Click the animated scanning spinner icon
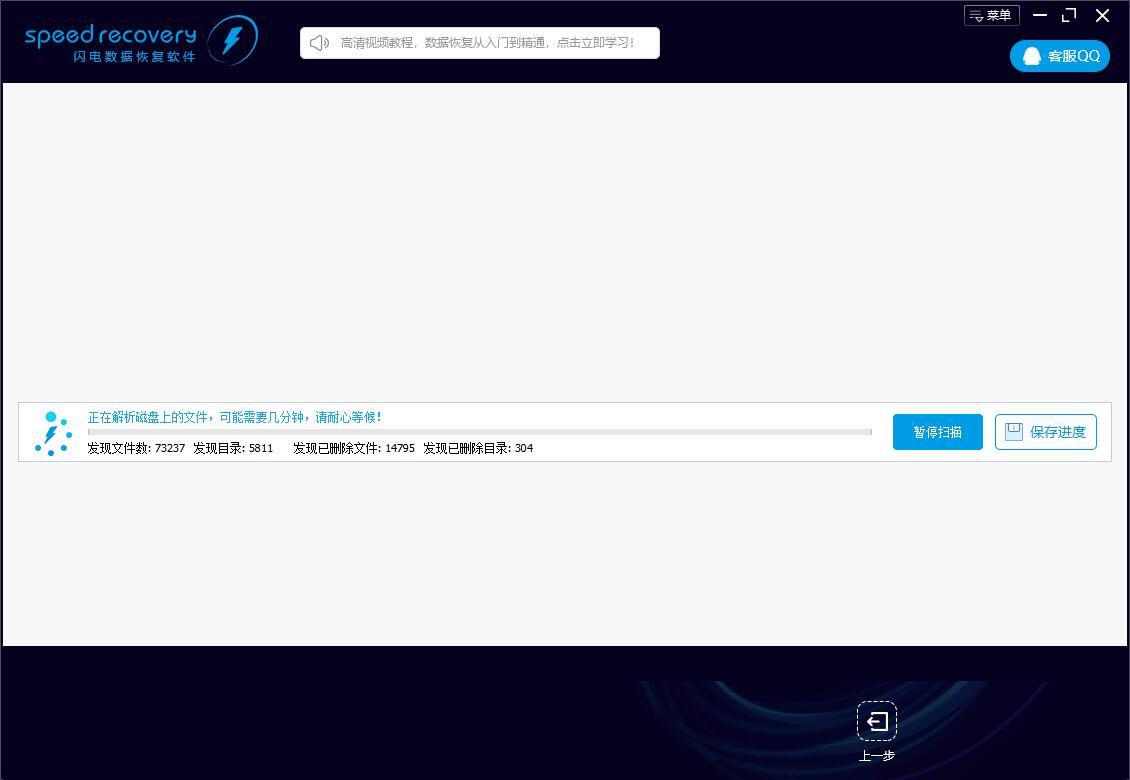The width and height of the screenshot is (1130, 780). [52, 433]
